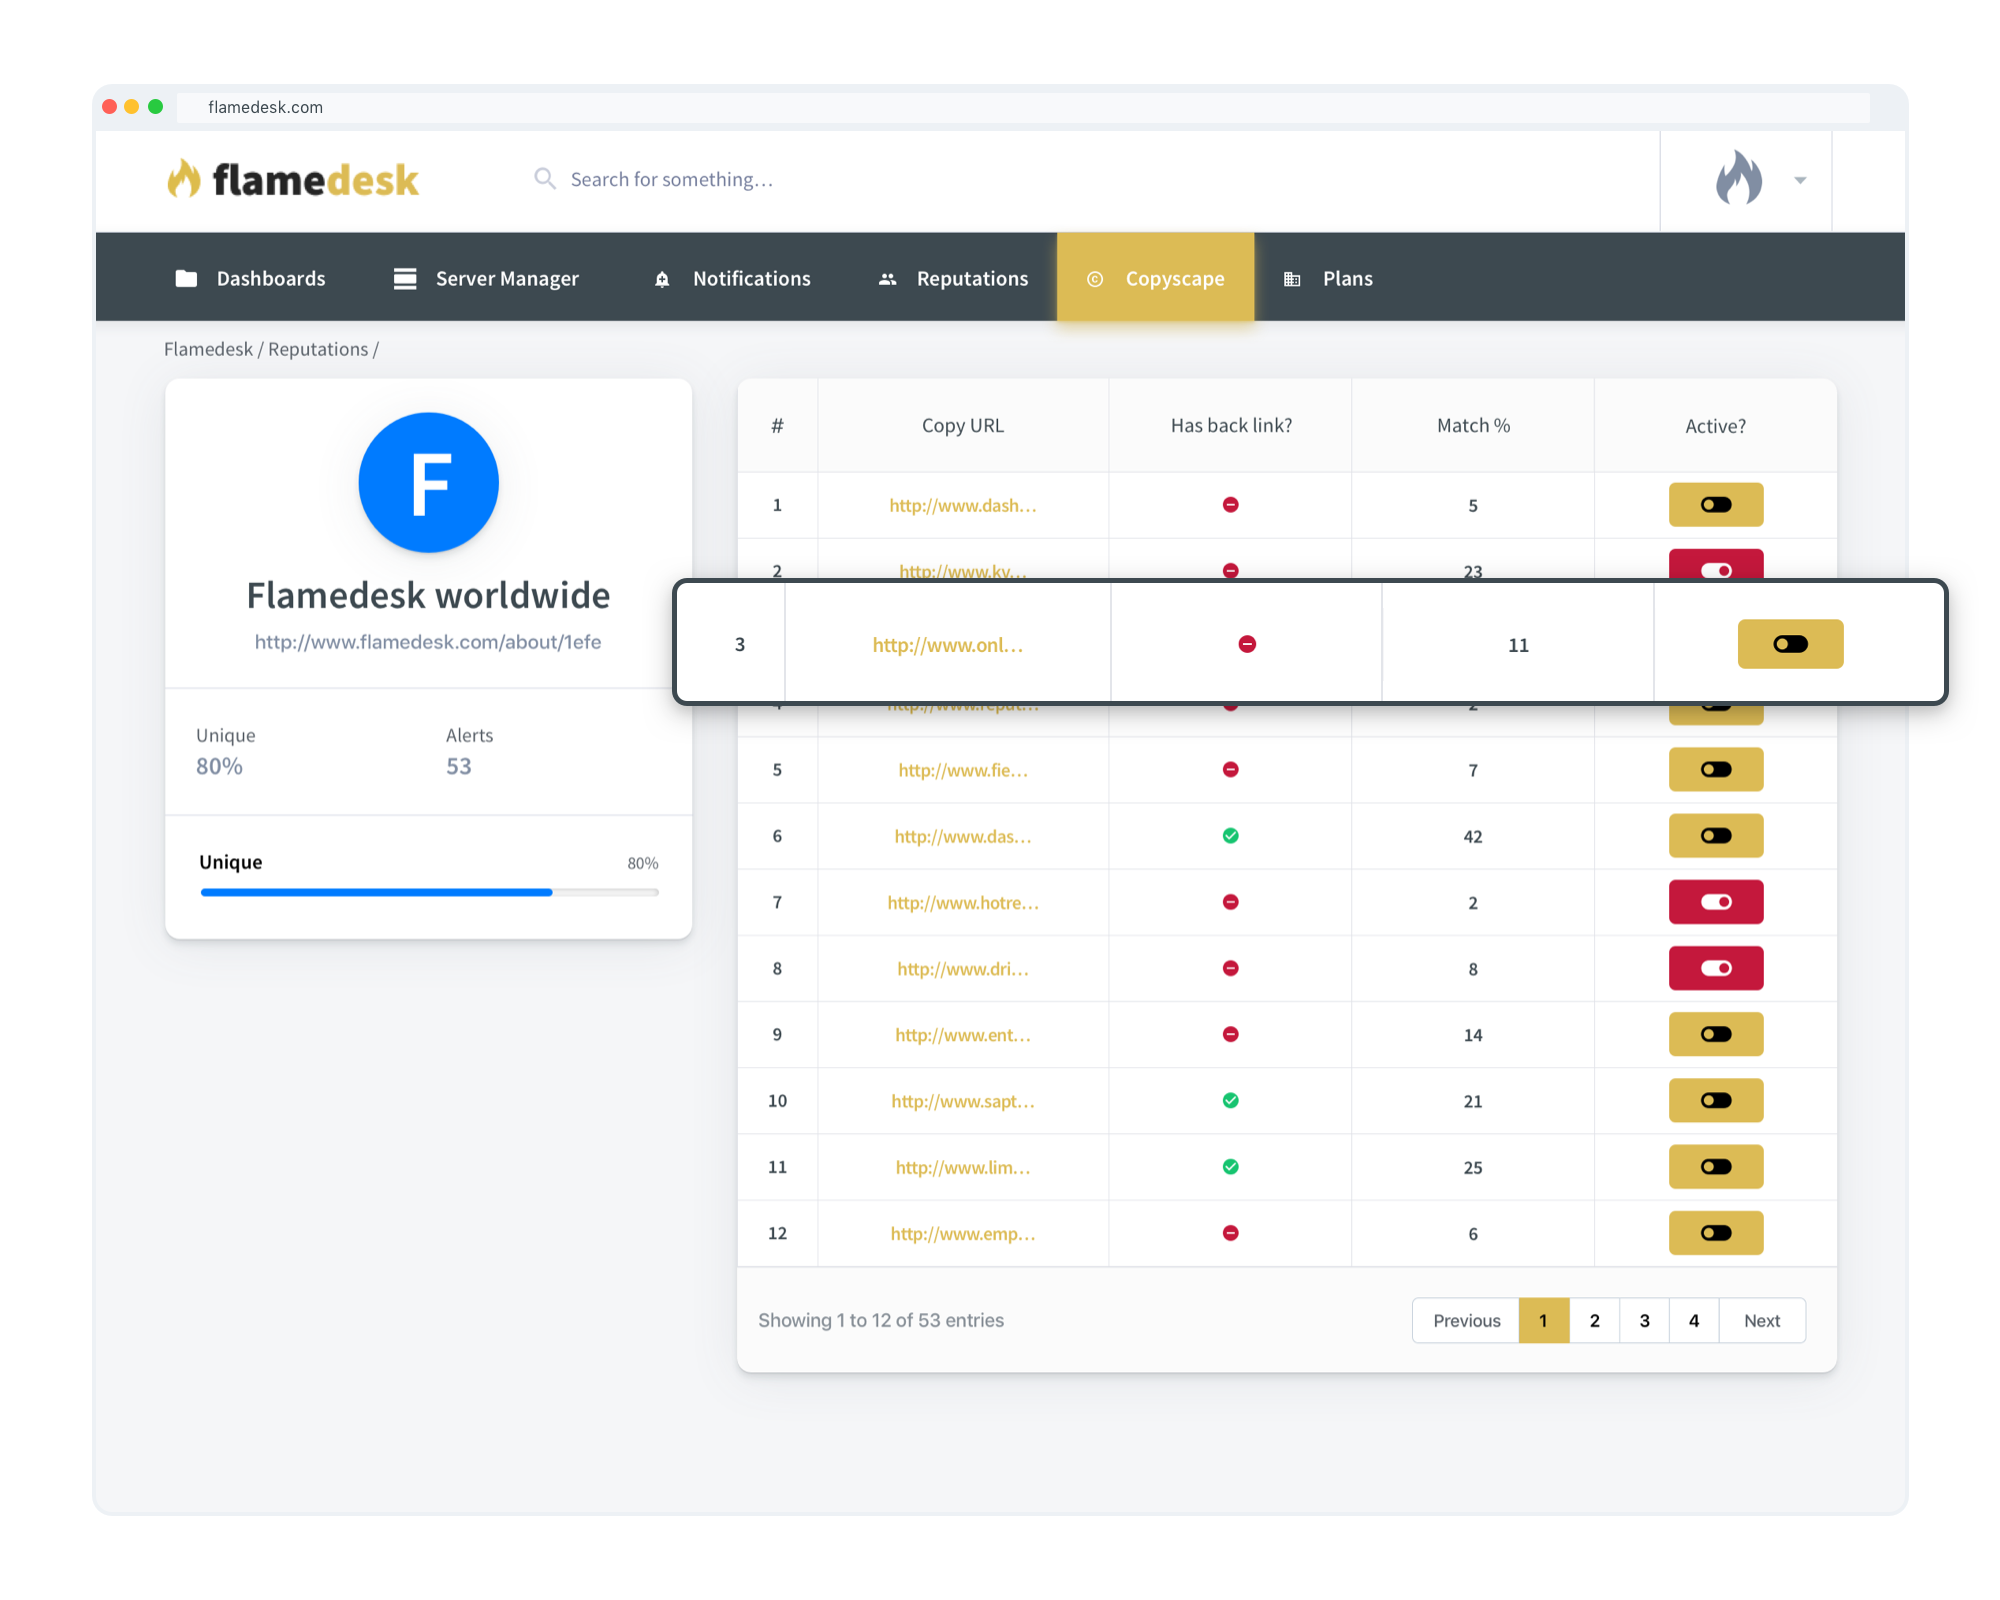Click the Server Manager list icon
2000x1600 pixels.
[x=405, y=278]
